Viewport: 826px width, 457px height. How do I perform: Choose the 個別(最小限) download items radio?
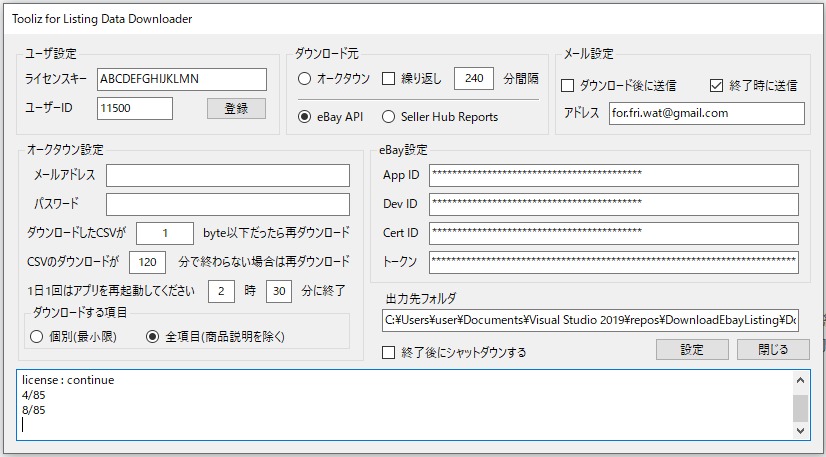click(37, 337)
